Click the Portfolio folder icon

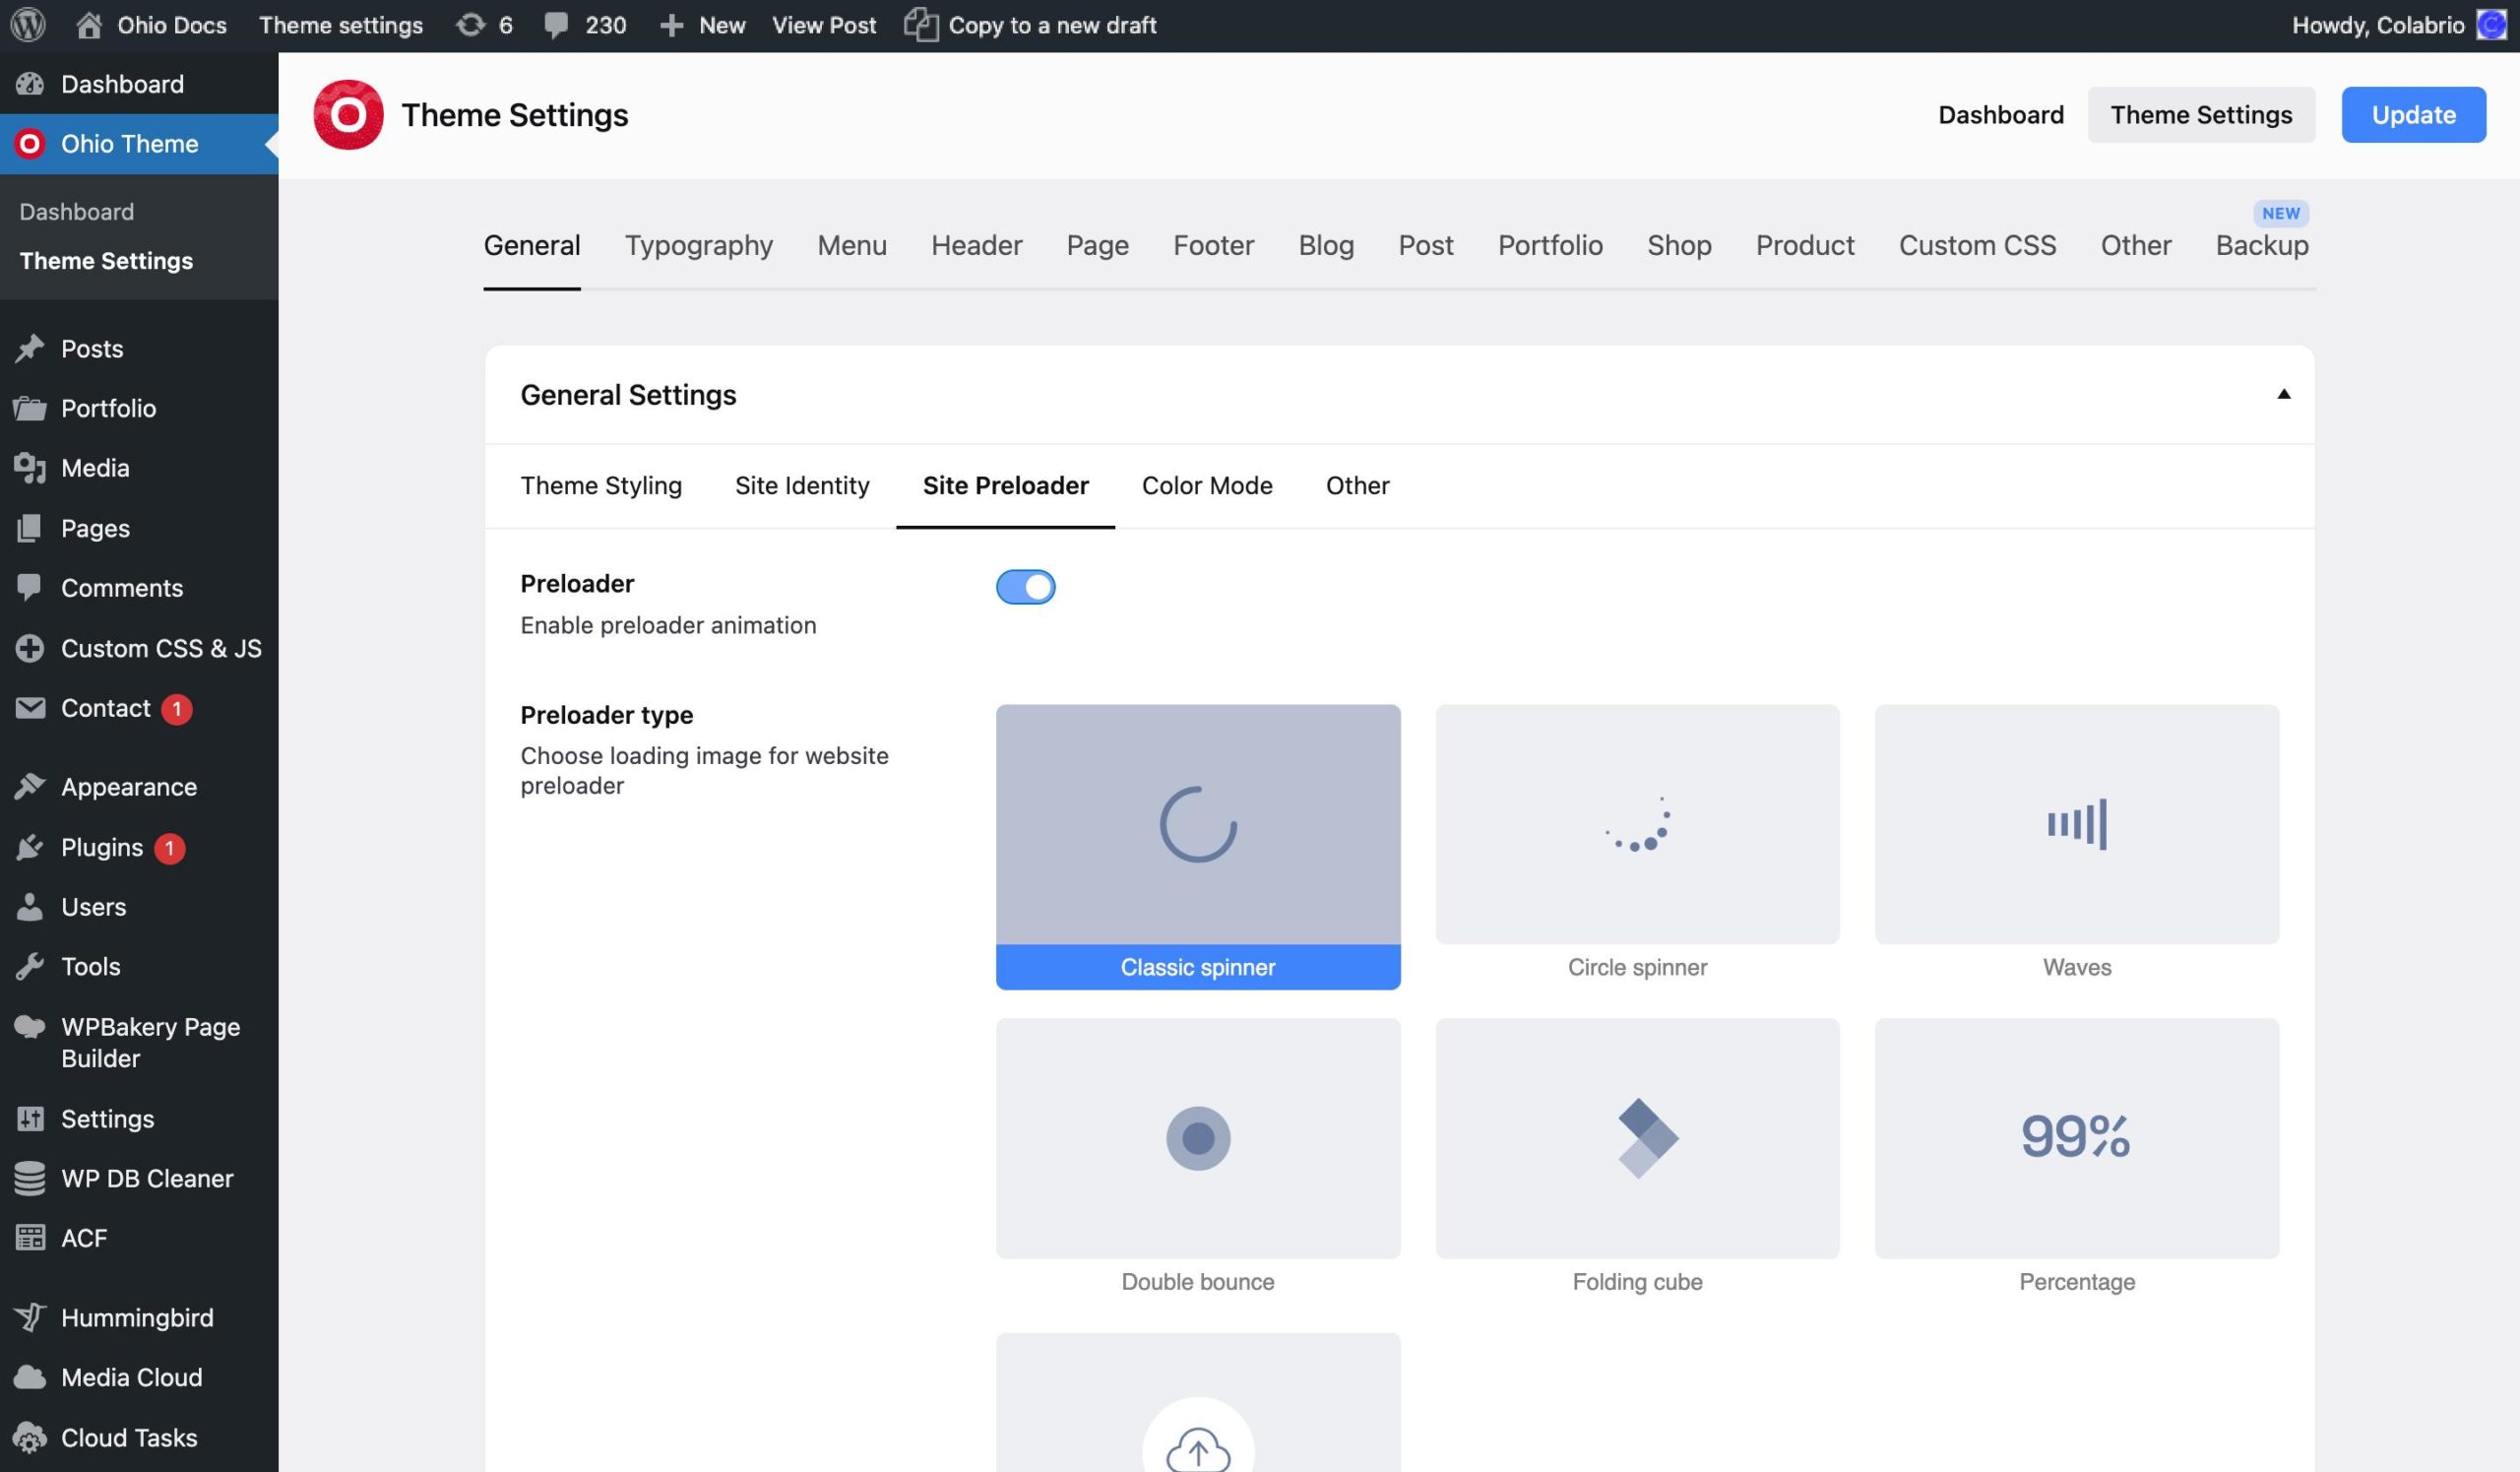30,408
